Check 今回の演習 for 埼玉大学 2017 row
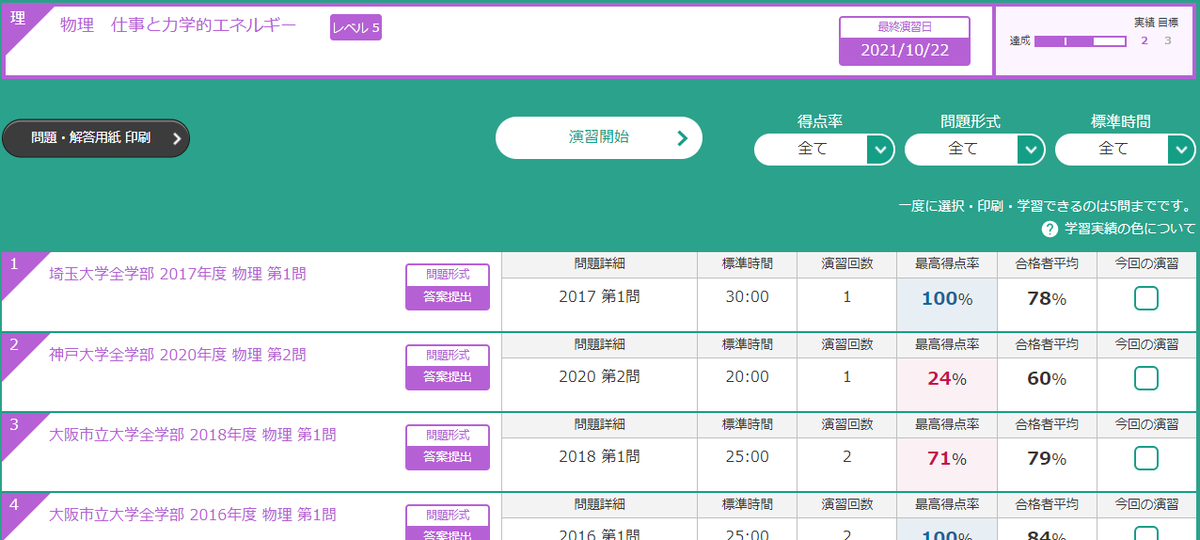Image resolution: width=1200 pixels, height=540 pixels. pos(1146,298)
